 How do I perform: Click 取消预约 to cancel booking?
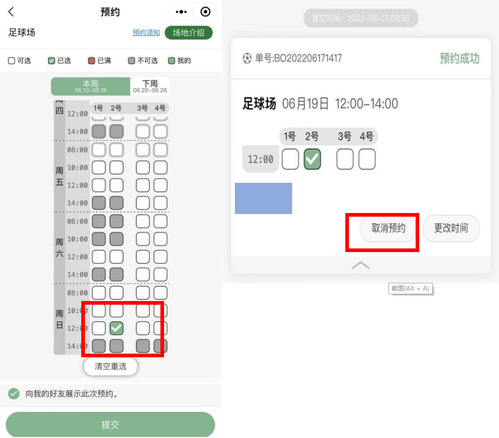[x=388, y=228]
